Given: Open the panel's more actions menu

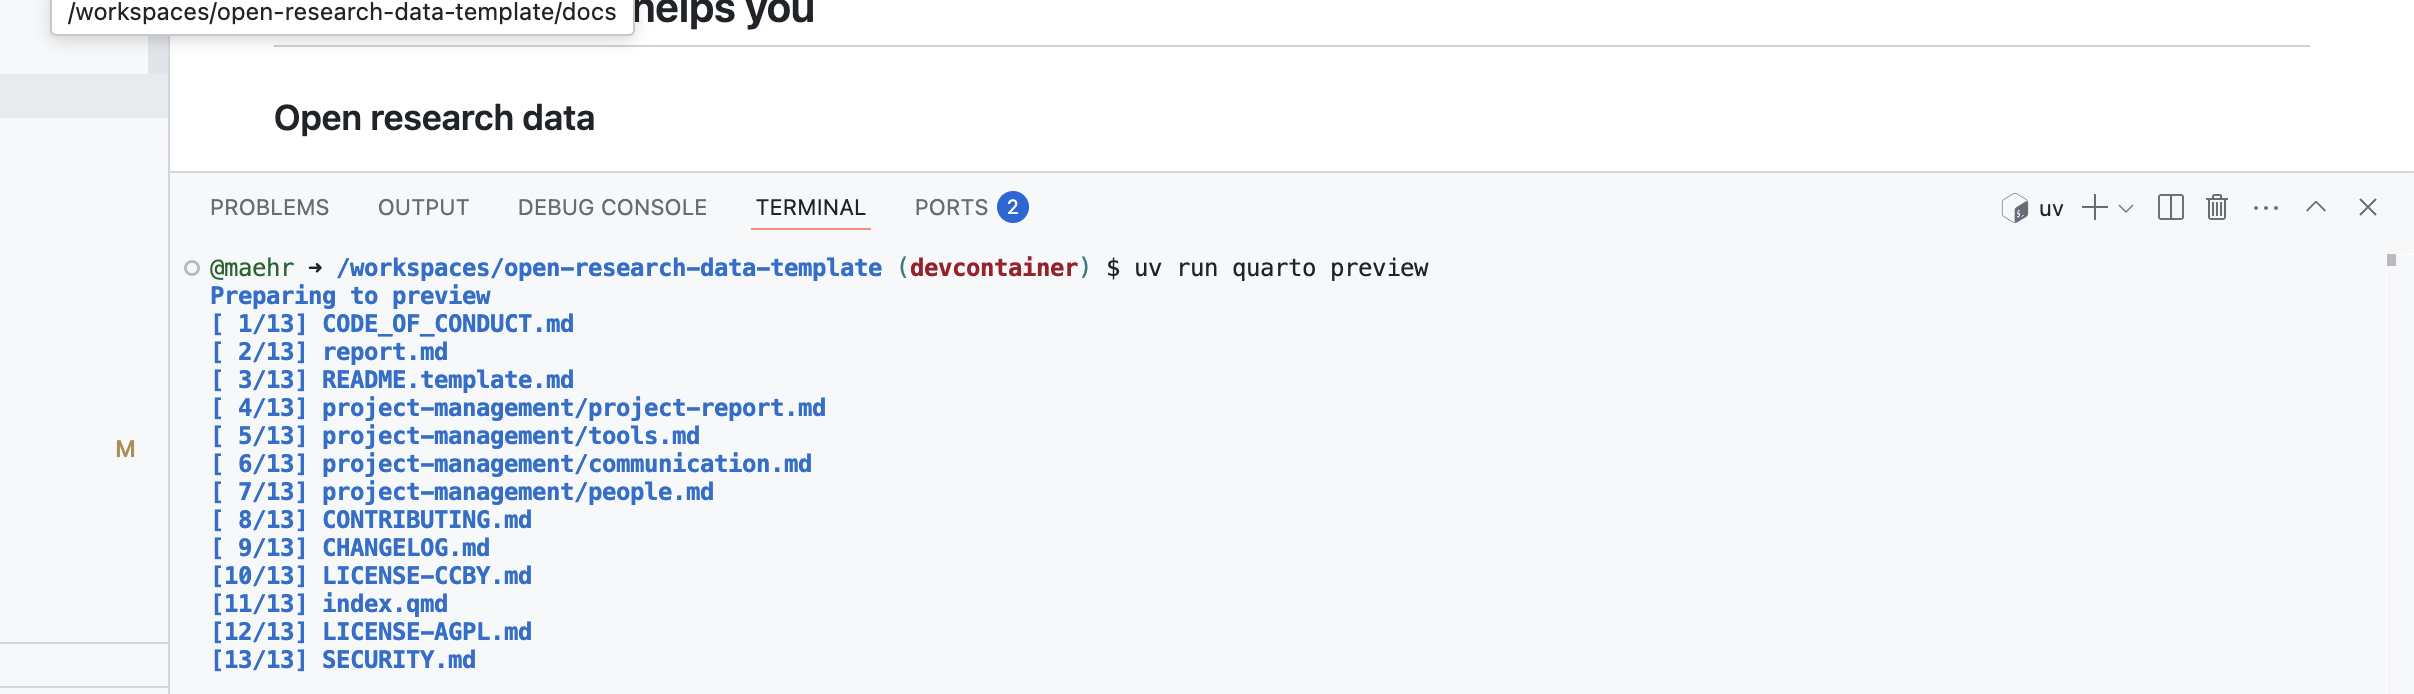Looking at the screenshot, I should point(2266,208).
